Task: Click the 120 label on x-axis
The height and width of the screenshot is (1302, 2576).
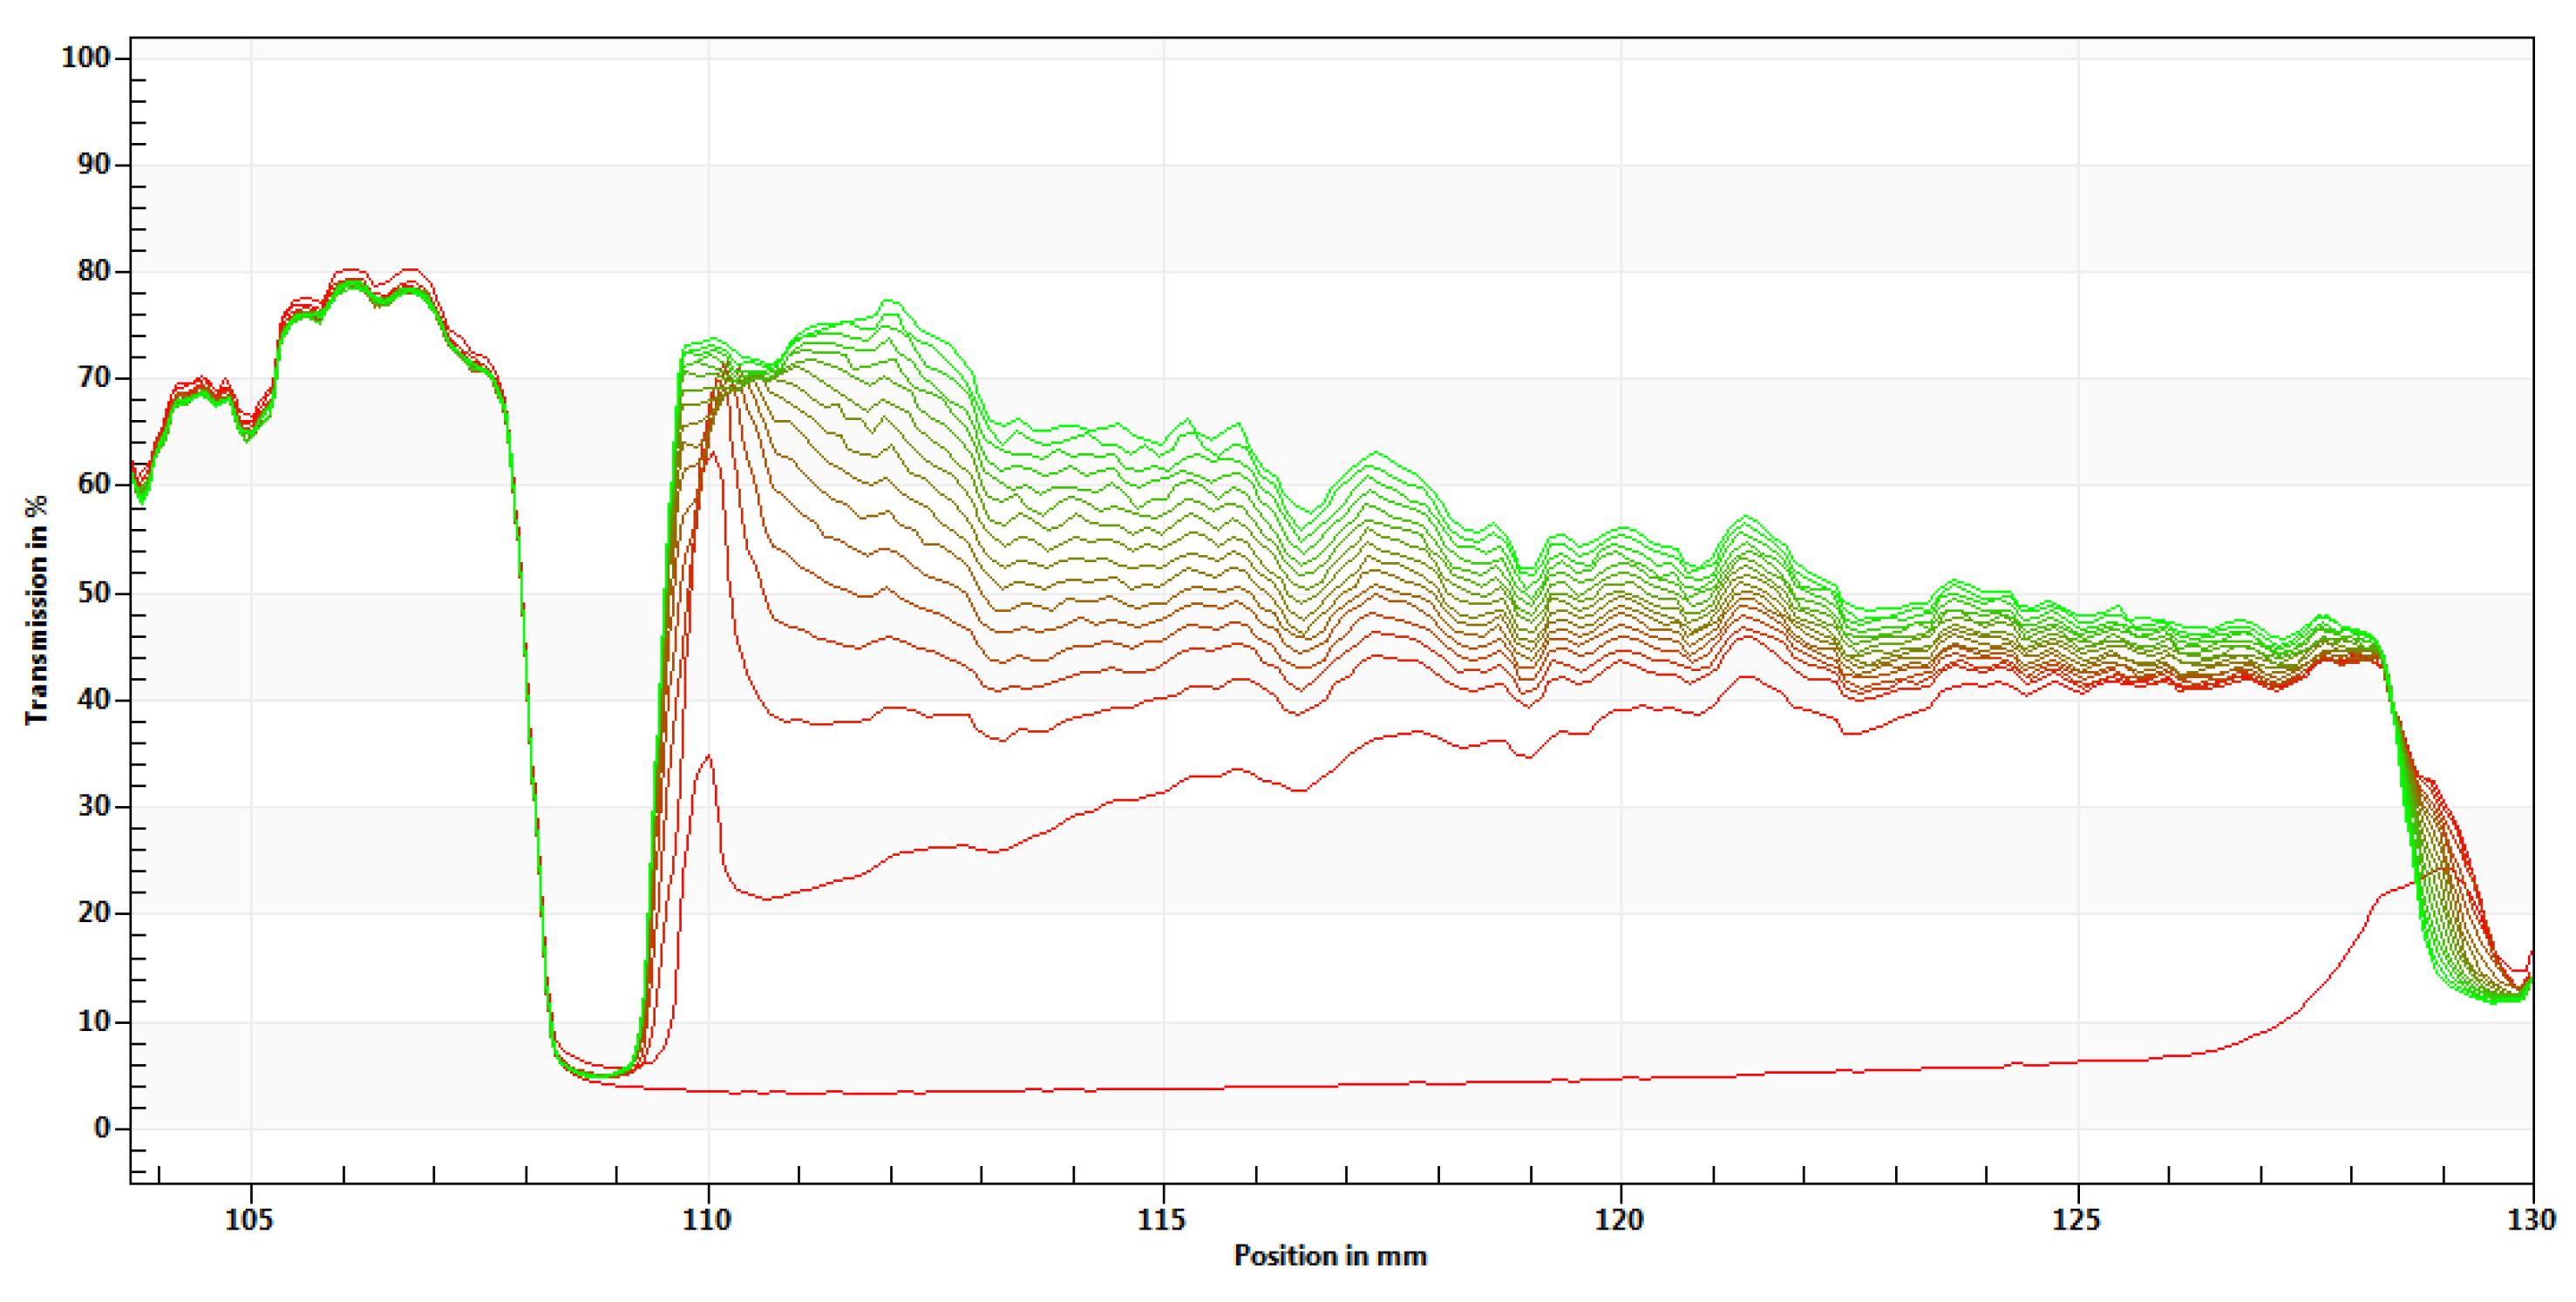Action: tap(1619, 1220)
